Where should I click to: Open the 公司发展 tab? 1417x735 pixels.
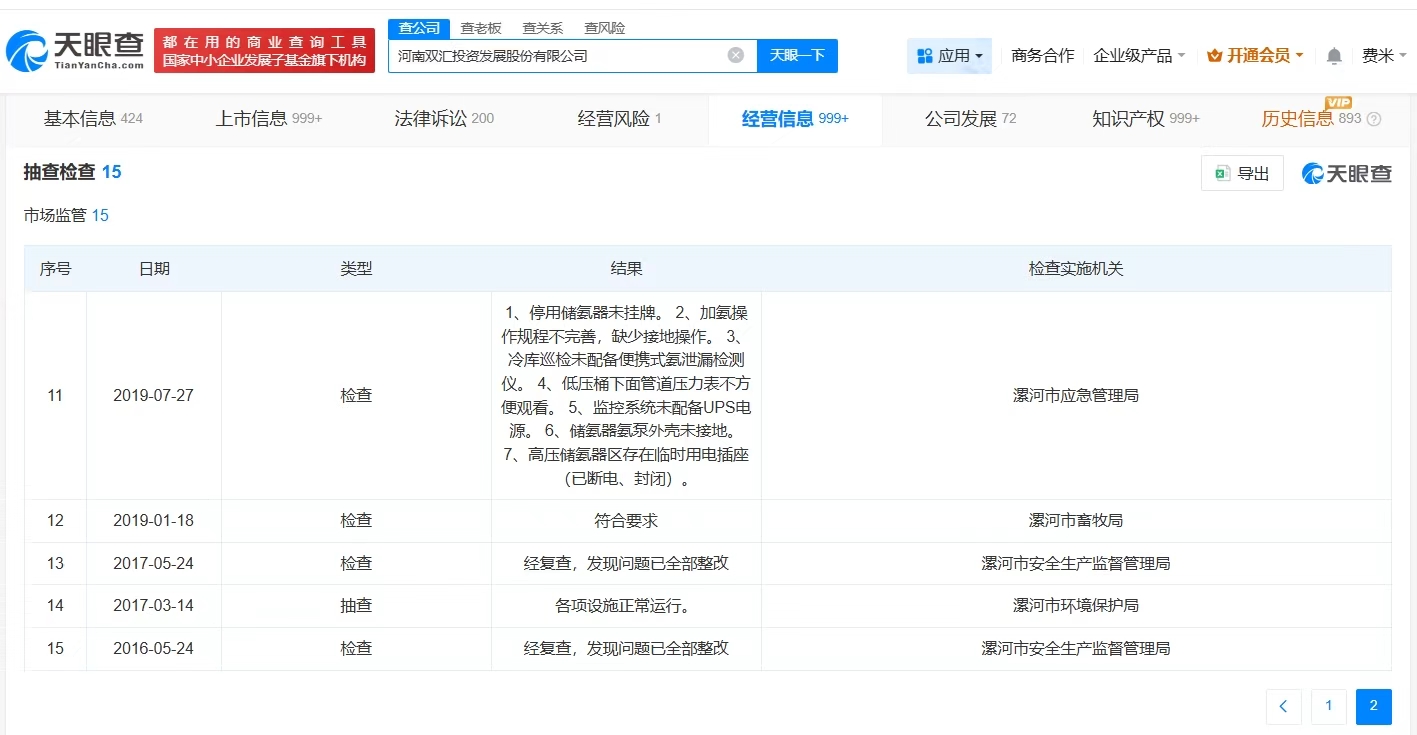point(970,119)
